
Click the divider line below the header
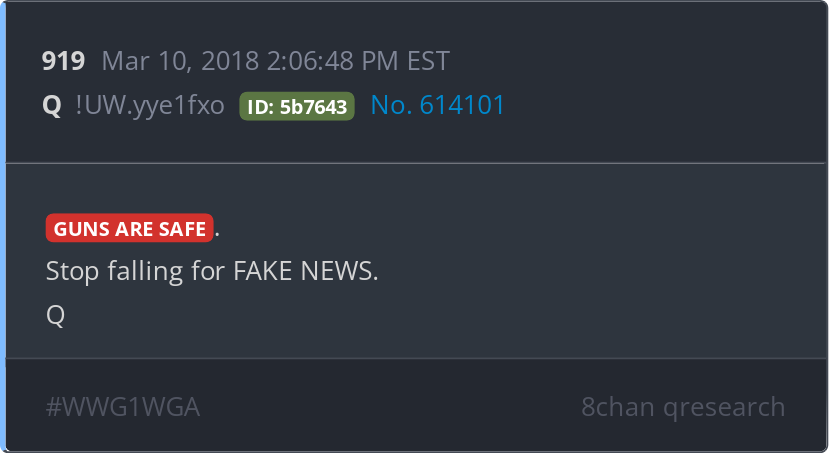coord(416,164)
